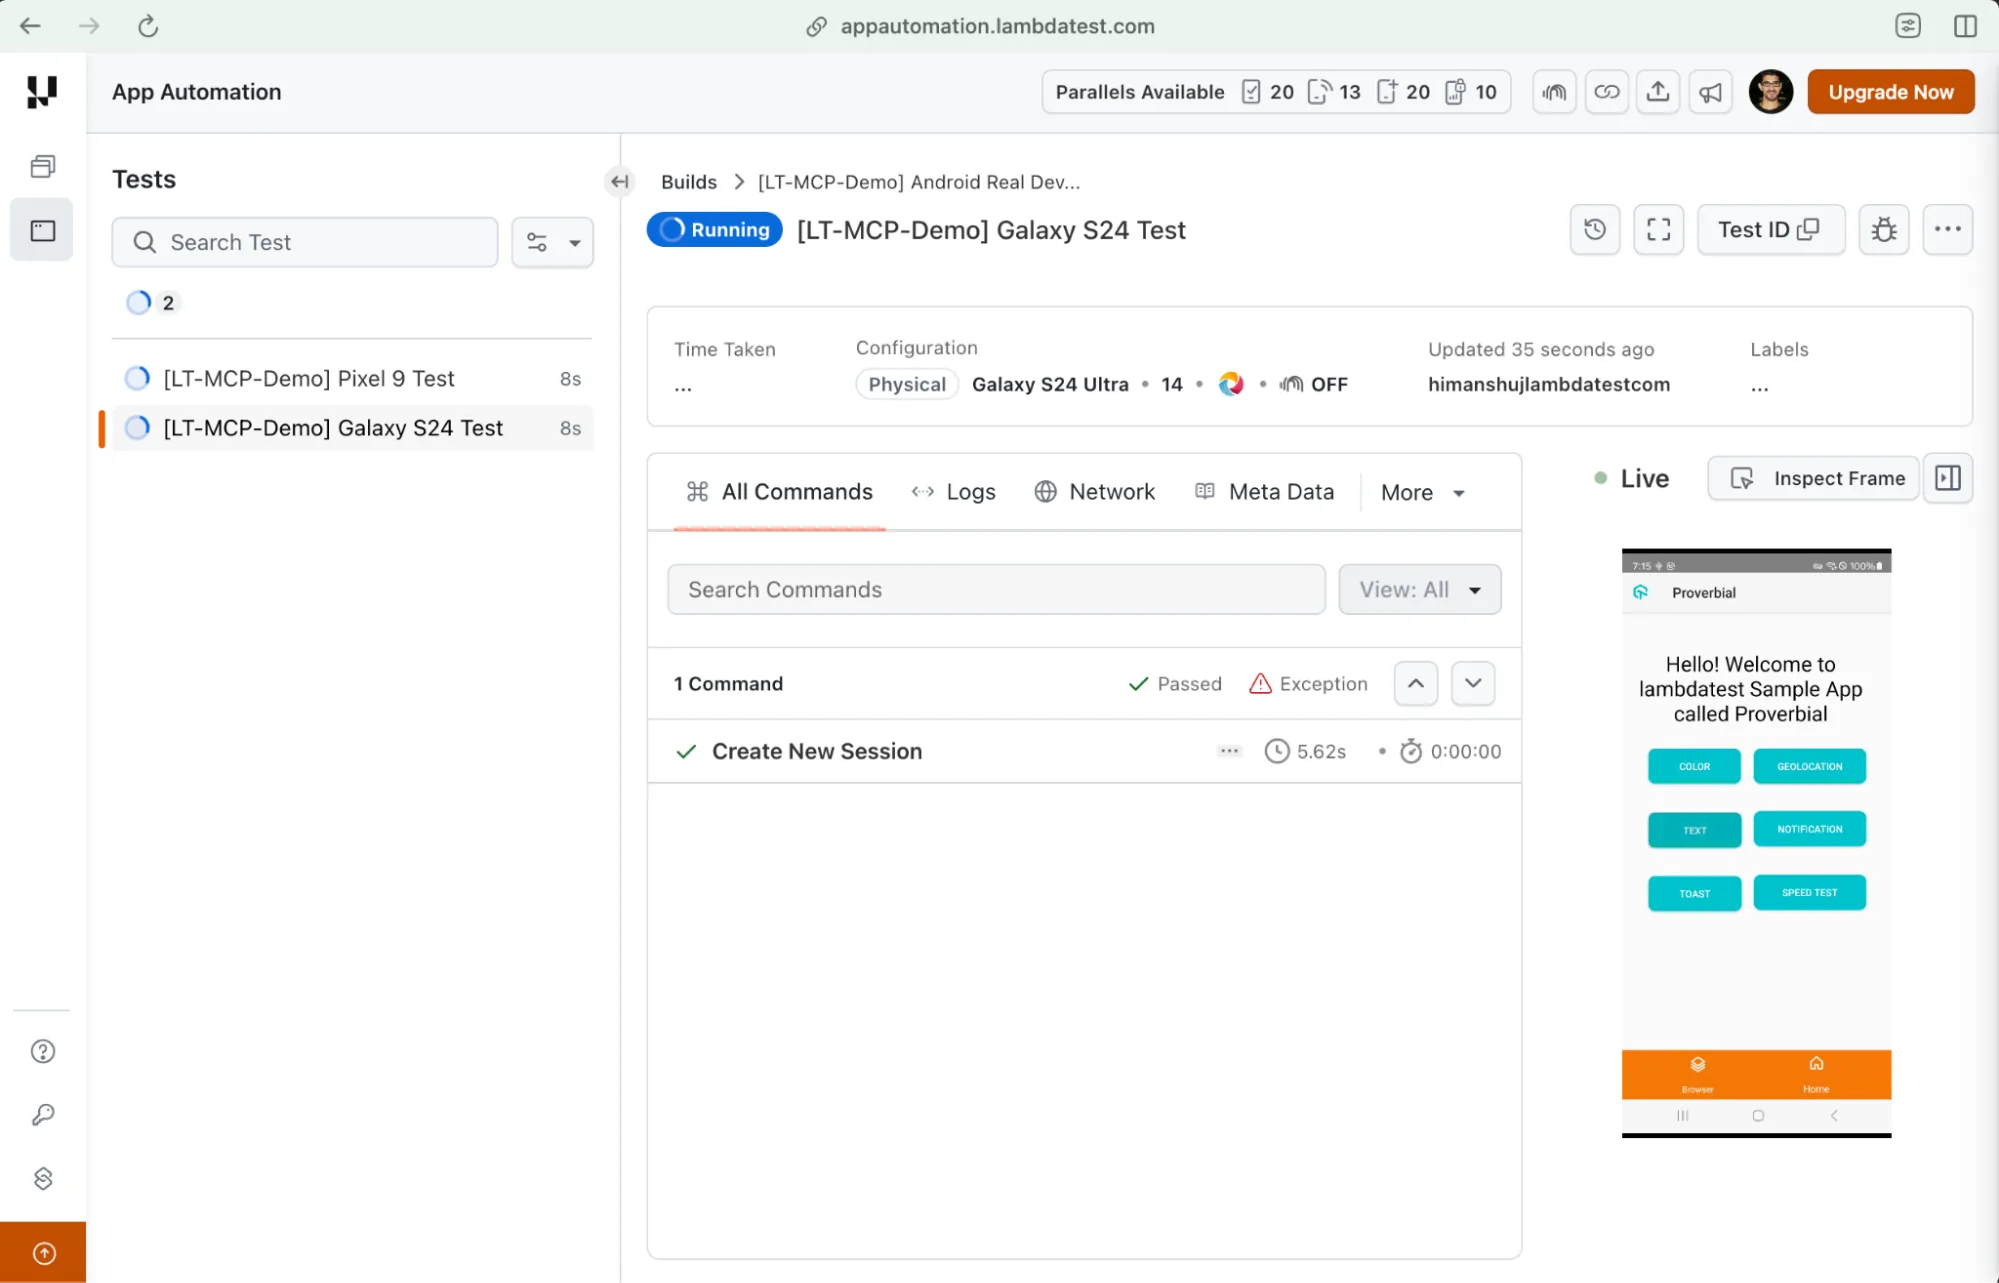Open the Builds view from the sidebar icon
The width and height of the screenshot is (1999, 1283).
click(x=42, y=167)
